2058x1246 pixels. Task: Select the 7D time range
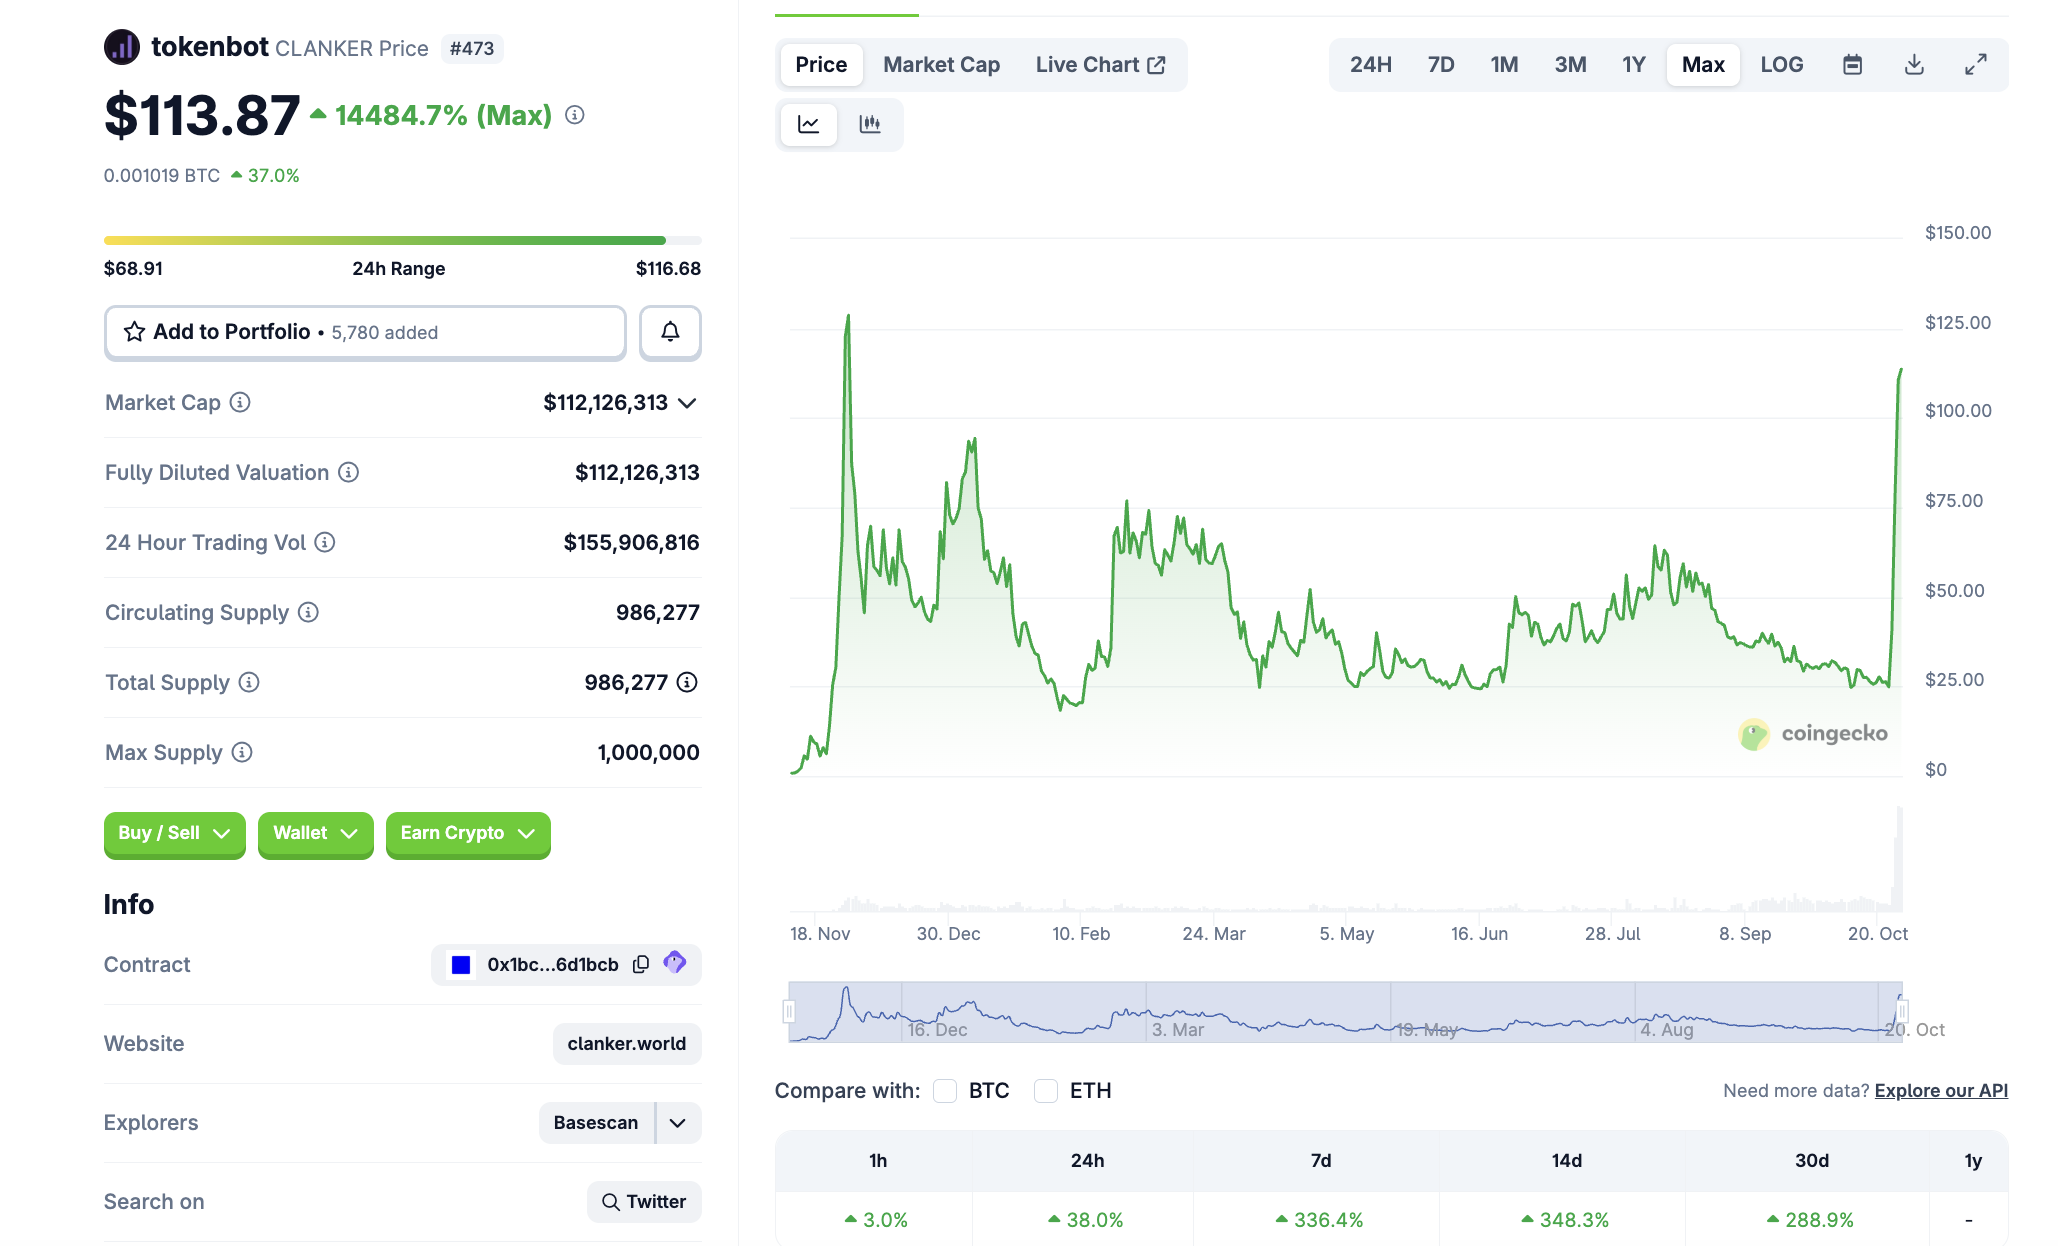[1440, 65]
